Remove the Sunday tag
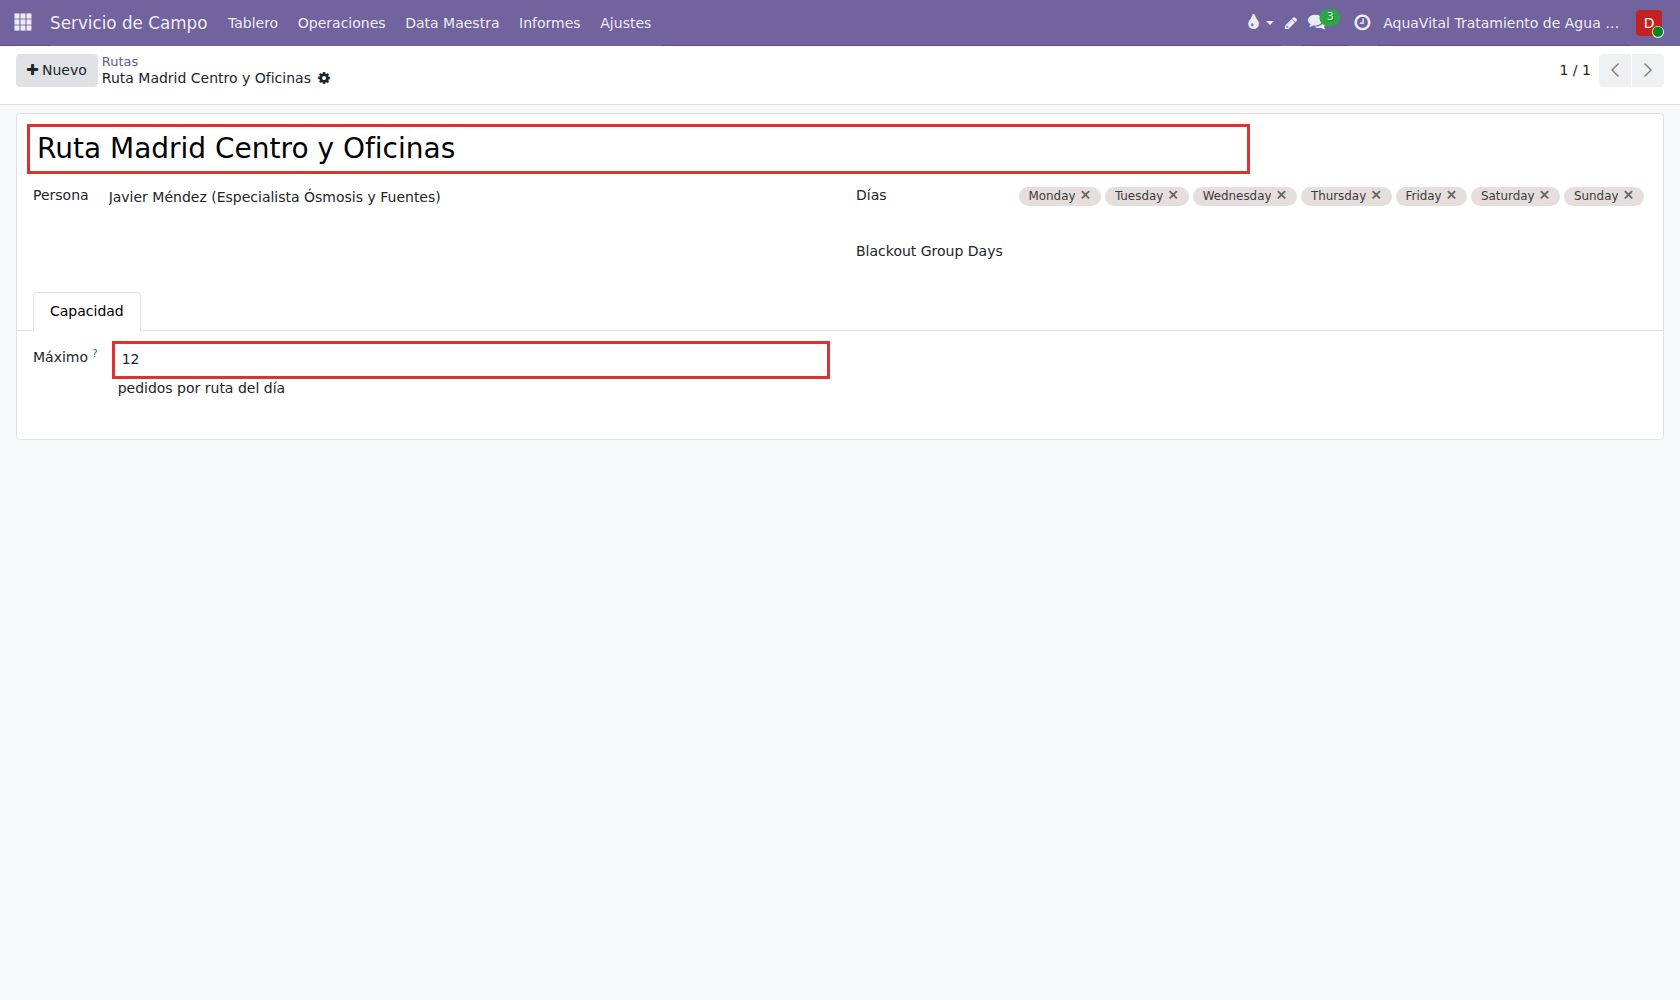Image resolution: width=1680 pixels, height=1000 pixels. pos(1628,195)
